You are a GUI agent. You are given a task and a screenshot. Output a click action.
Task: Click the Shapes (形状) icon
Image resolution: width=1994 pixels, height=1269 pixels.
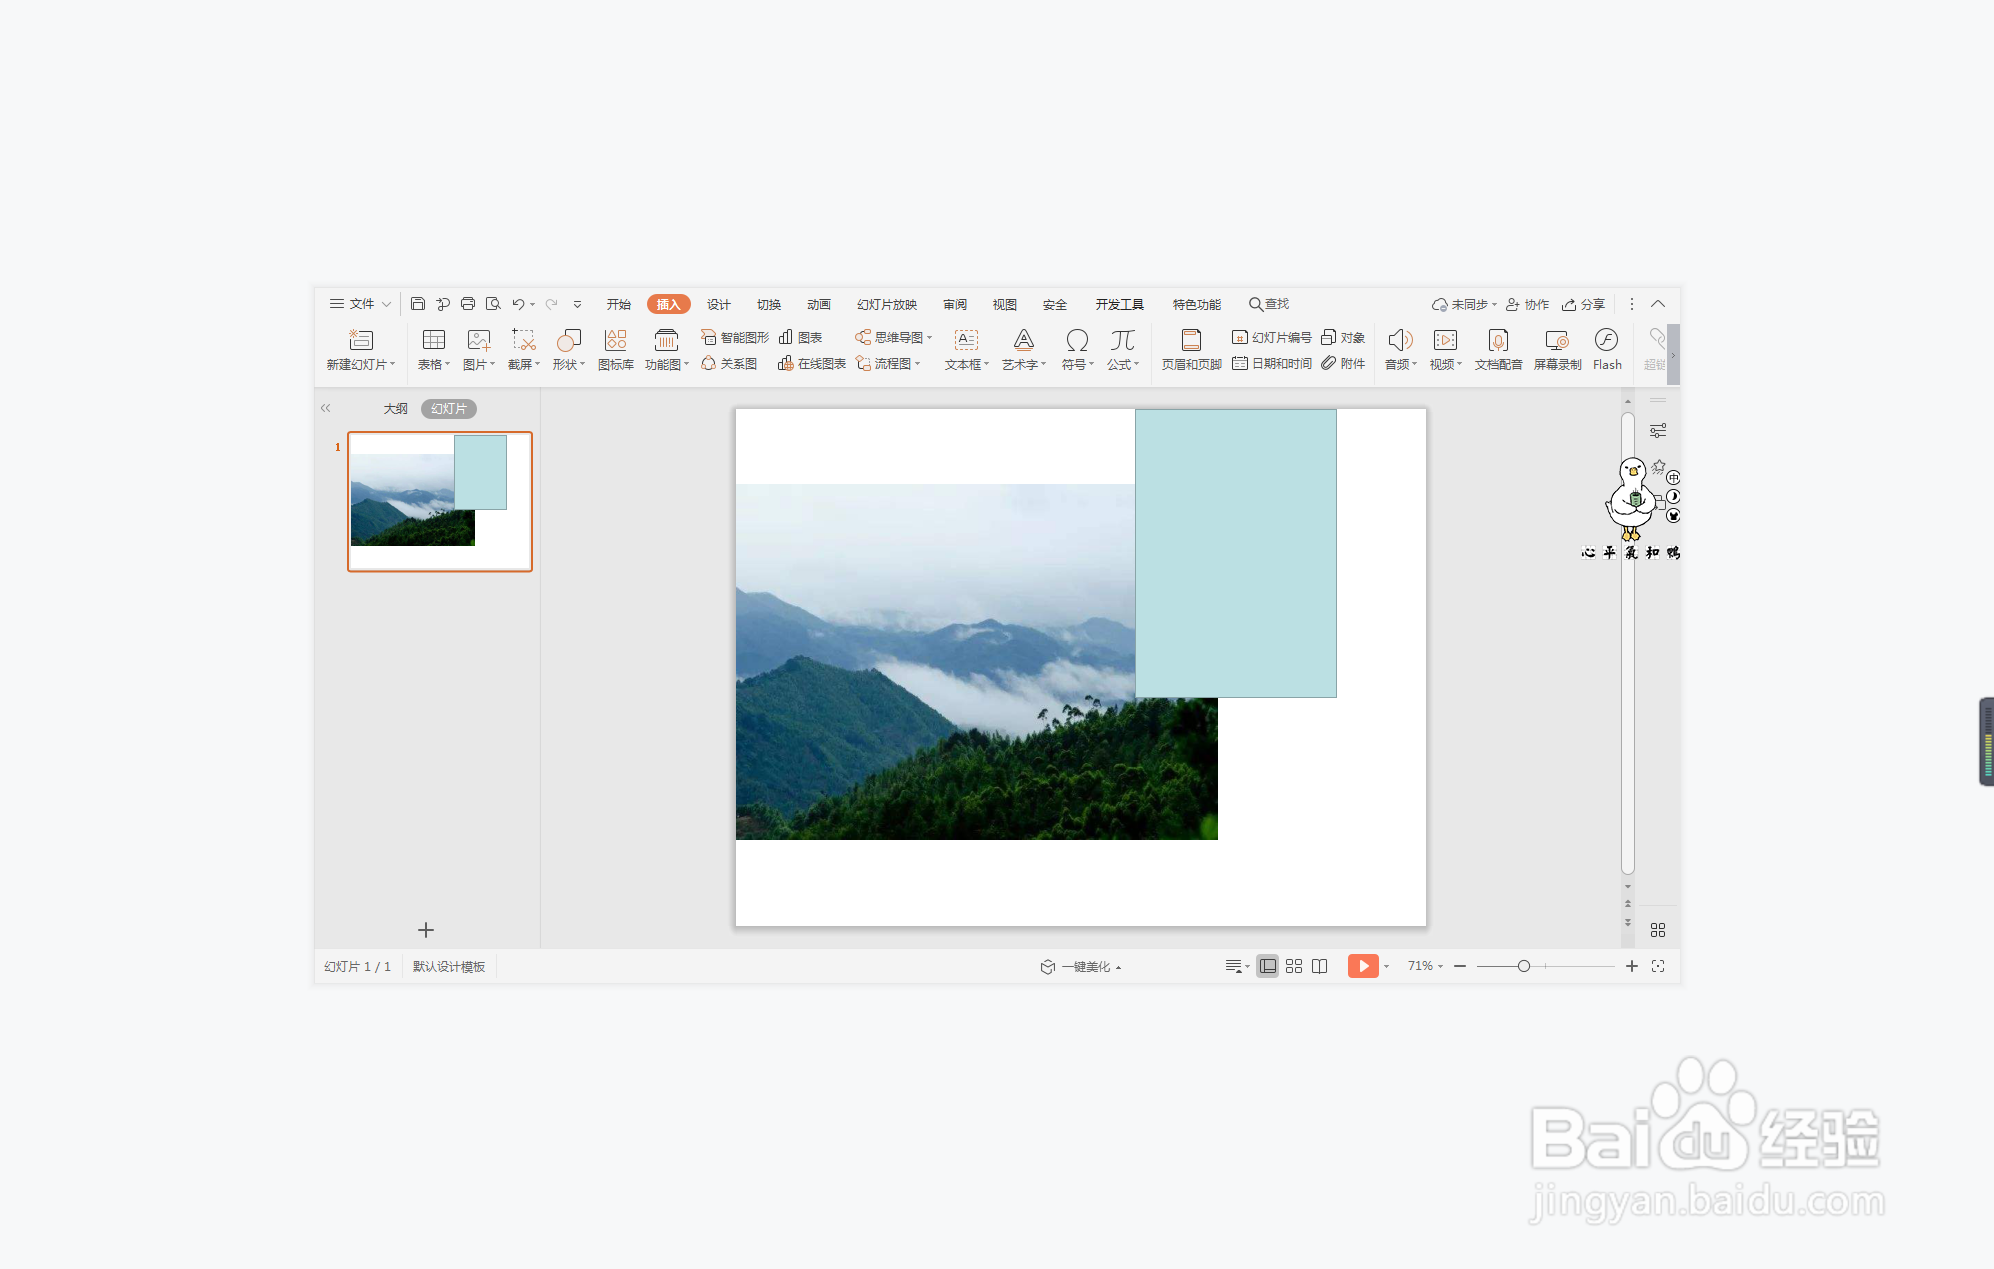click(569, 340)
